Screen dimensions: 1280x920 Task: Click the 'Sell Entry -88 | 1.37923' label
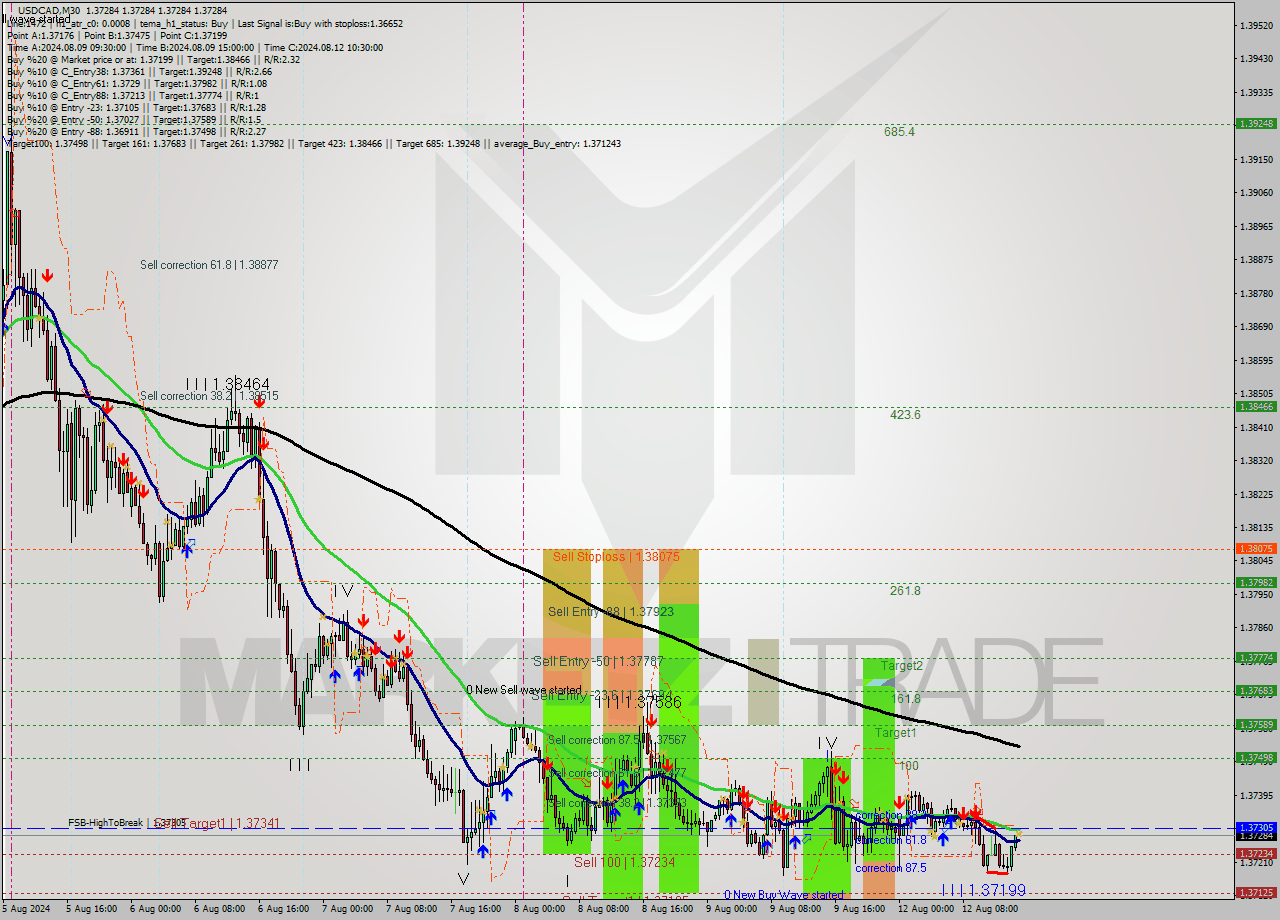(612, 611)
